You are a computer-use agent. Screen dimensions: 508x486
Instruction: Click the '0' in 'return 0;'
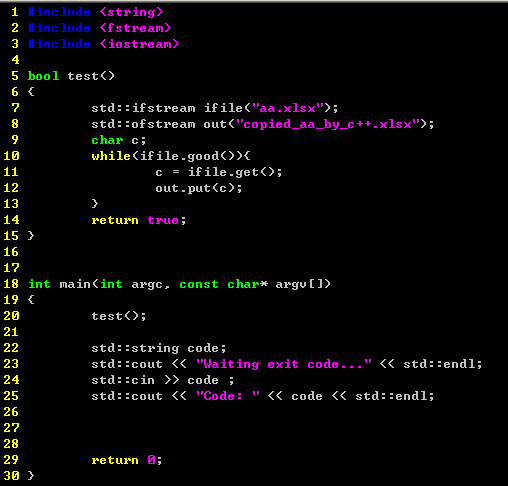[x=151, y=460]
